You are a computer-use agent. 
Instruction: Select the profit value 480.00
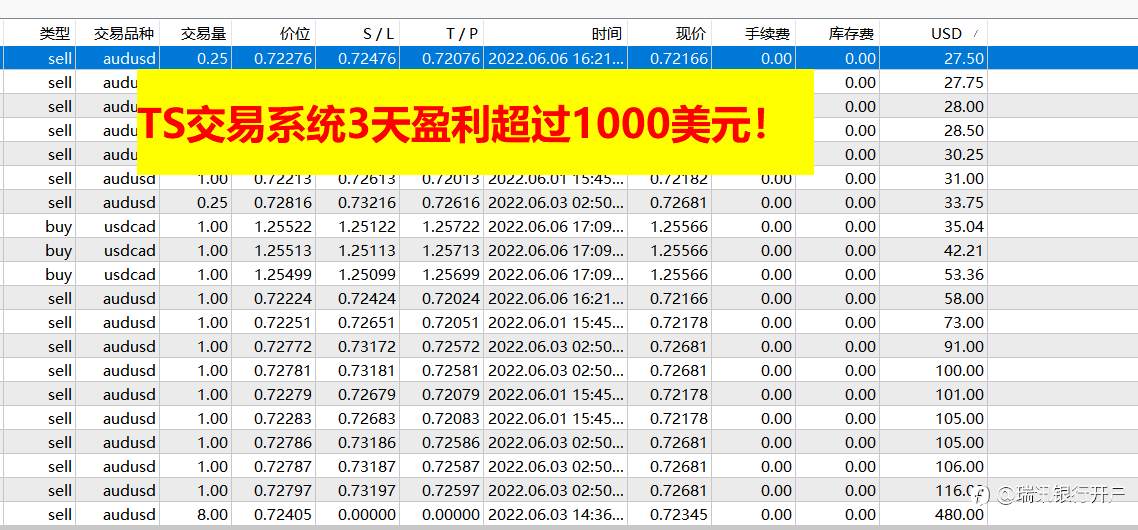(959, 514)
